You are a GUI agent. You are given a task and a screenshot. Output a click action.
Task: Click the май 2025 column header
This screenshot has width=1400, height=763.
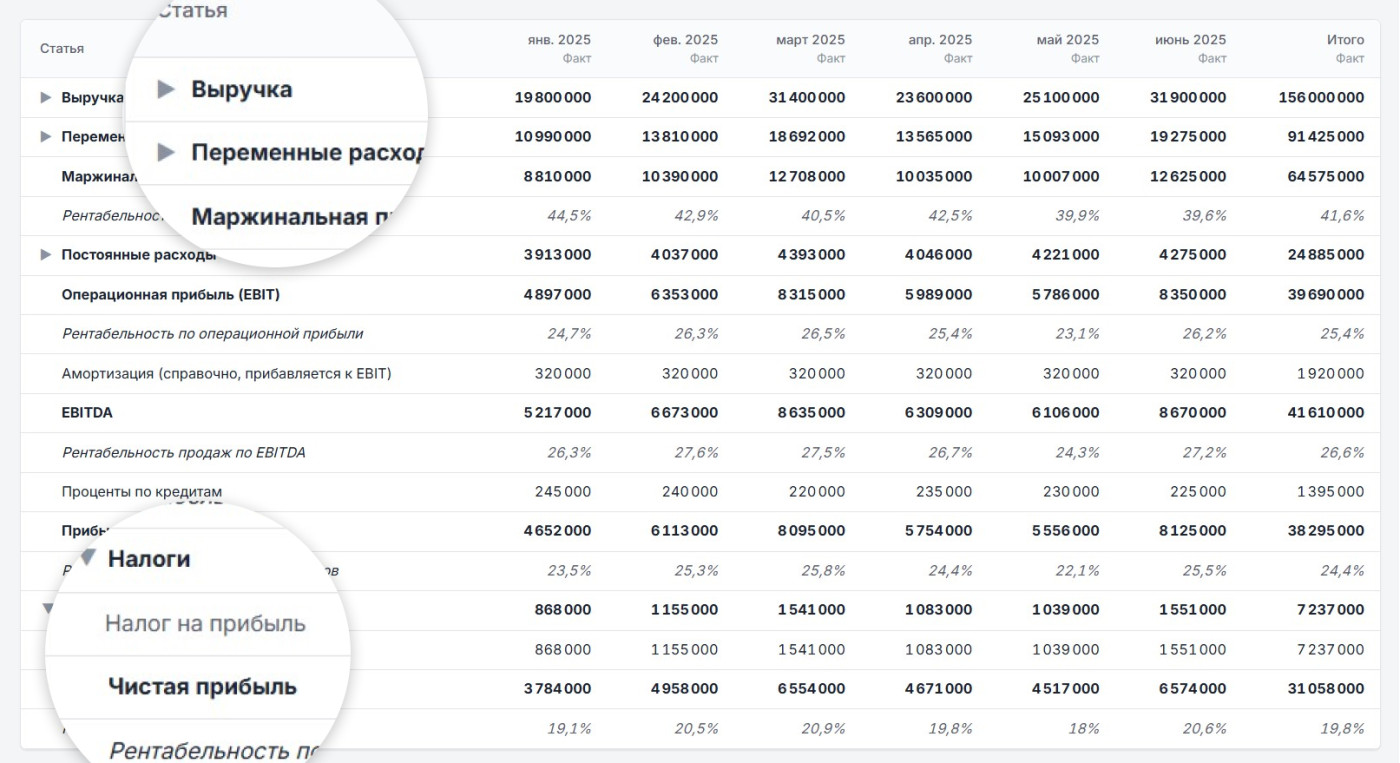pyautogui.click(x=1068, y=40)
